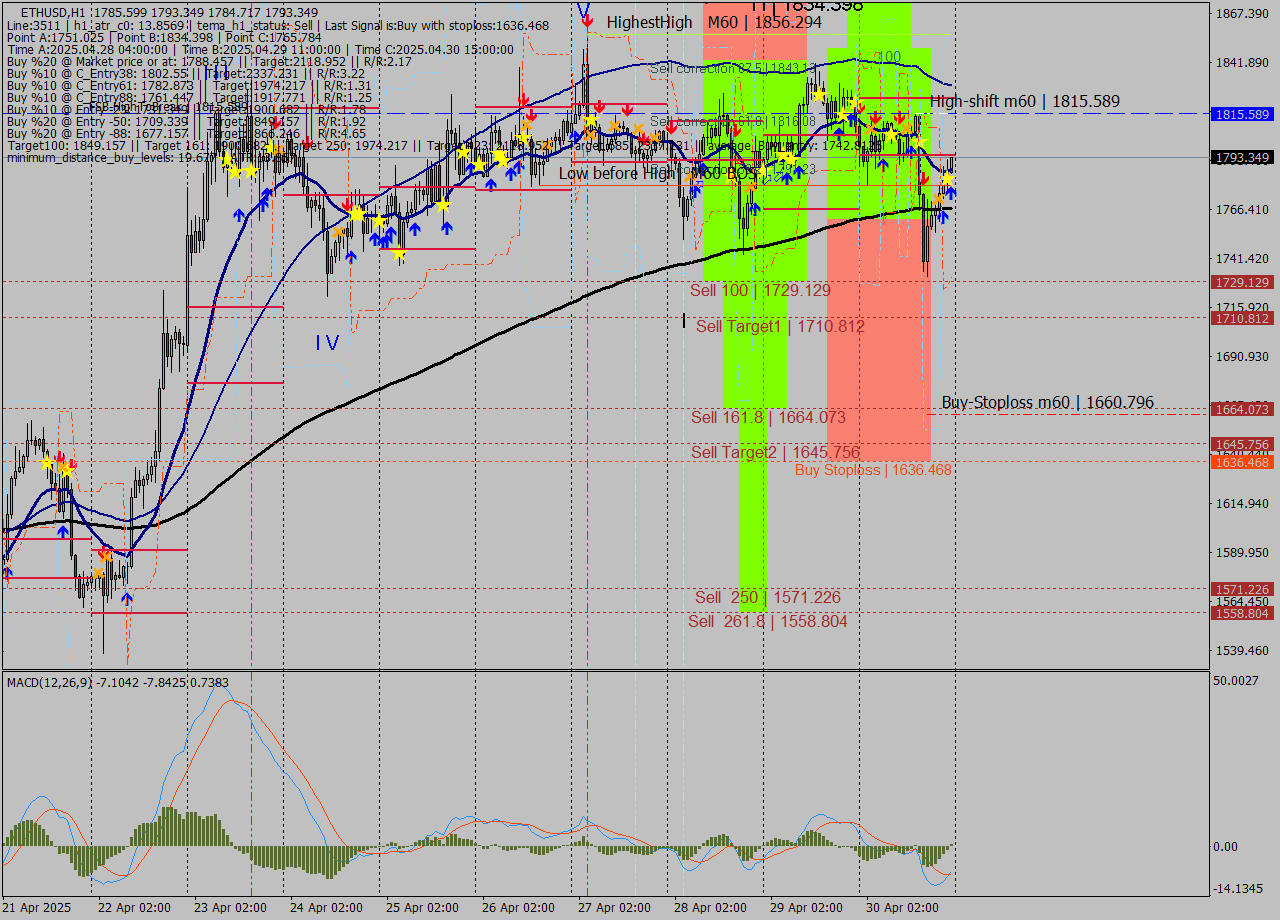Click the blue 1815.589 price tag on axis
Screen dimensions: 1280x920
1241,115
